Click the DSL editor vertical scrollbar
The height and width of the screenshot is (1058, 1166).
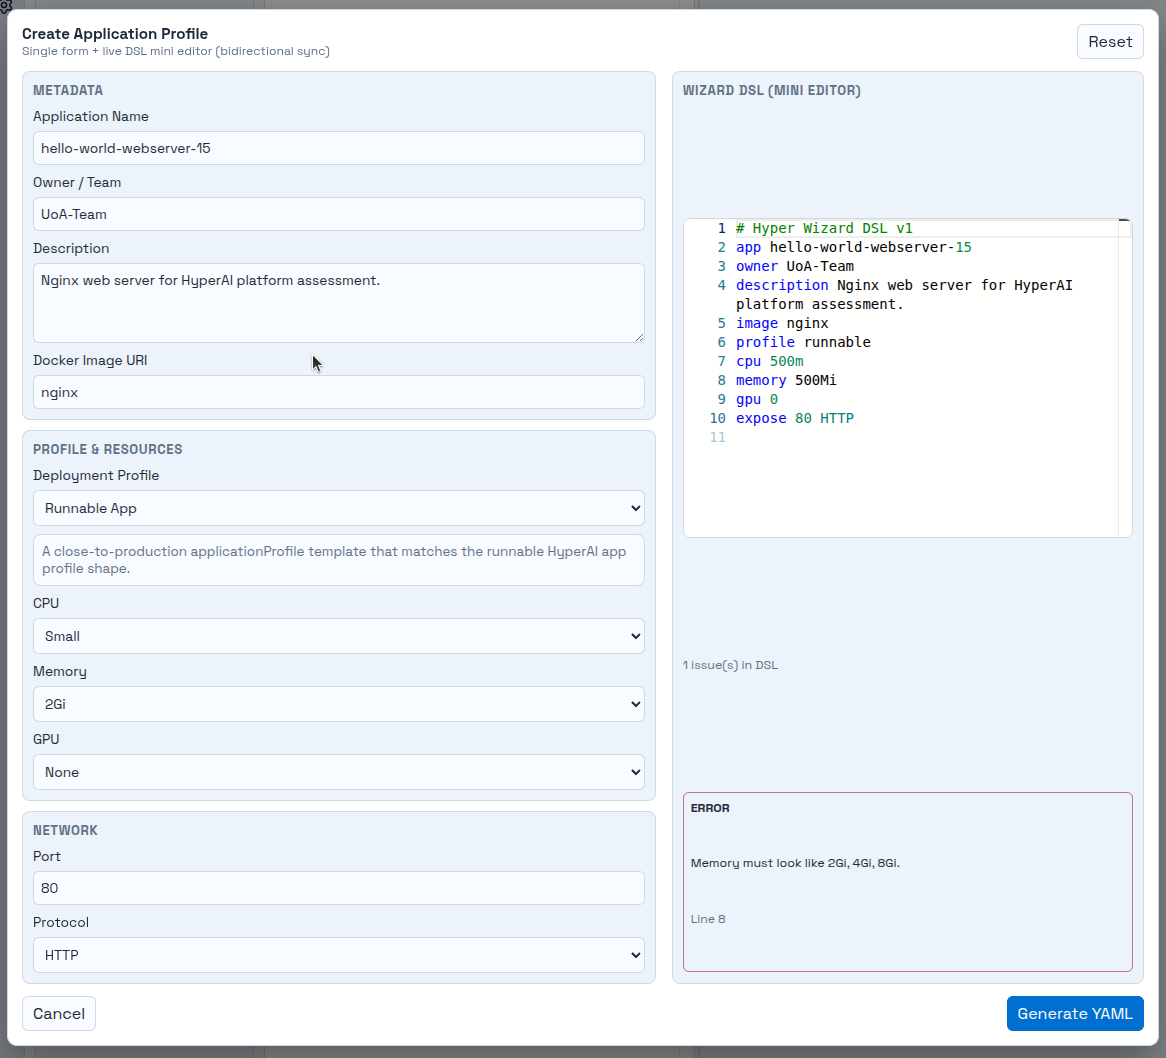click(1124, 378)
